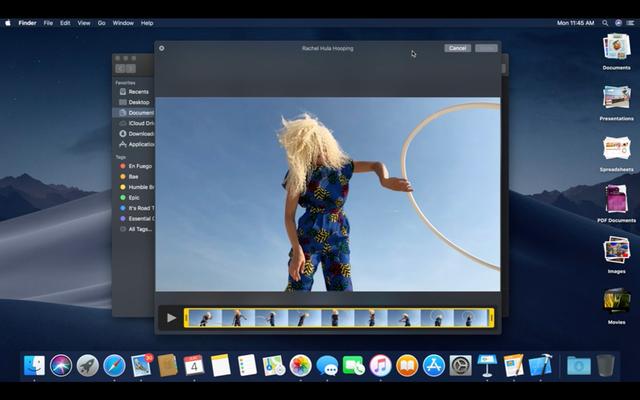This screenshot has height=400, width=640.
Task: Open System Preferences from the Dock
Action: click(x=460, y=365)
